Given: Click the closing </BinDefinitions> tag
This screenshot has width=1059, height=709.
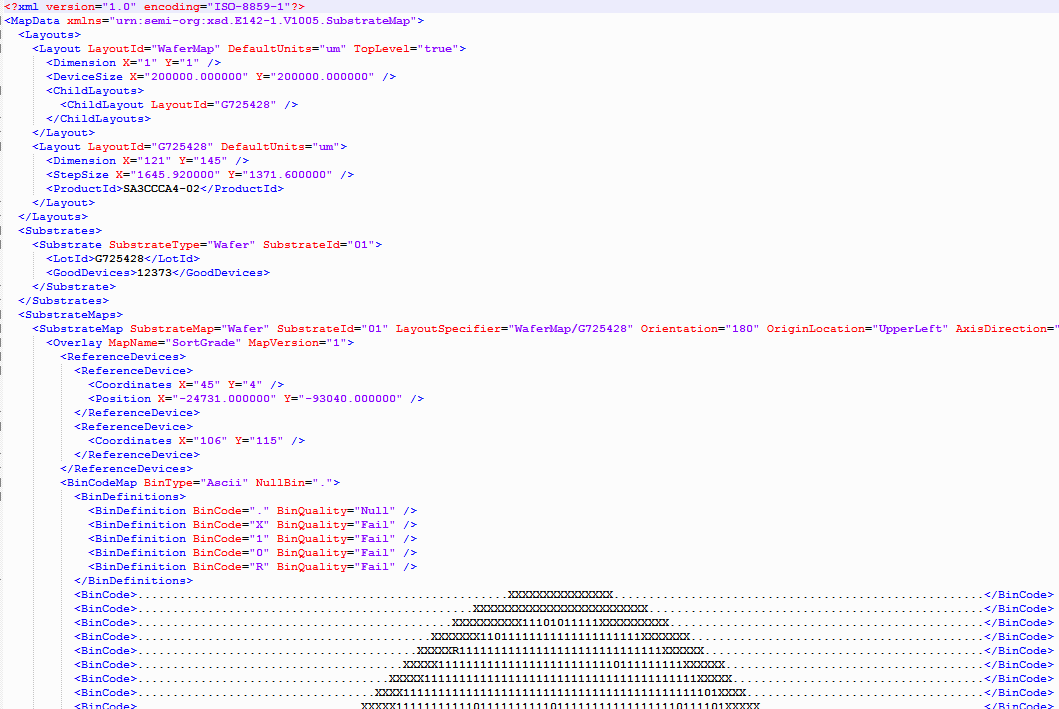Looking at the screenshot, I should (133, 581).
